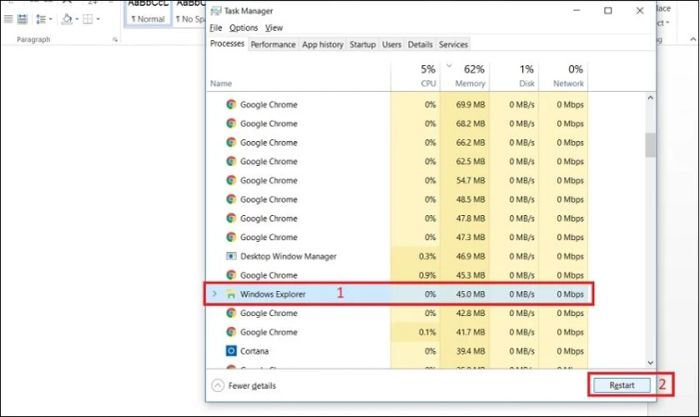Sort processes by the CPU column header
This screenshot has height=417, width=700.
428,83
